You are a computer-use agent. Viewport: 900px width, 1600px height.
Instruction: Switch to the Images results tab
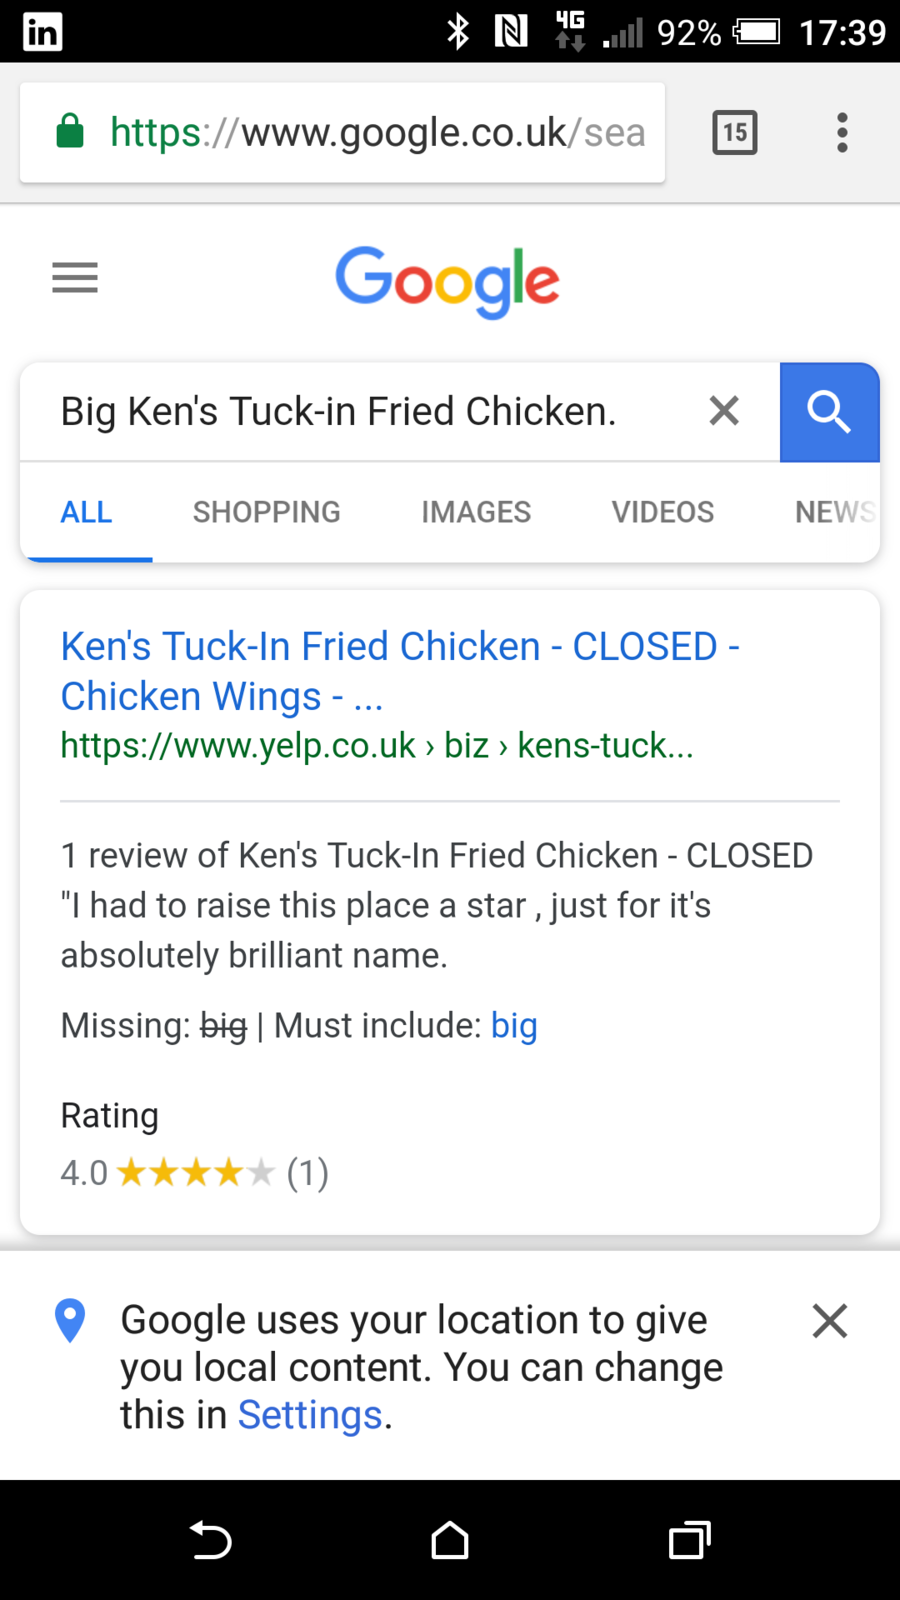tap(476, 512)
